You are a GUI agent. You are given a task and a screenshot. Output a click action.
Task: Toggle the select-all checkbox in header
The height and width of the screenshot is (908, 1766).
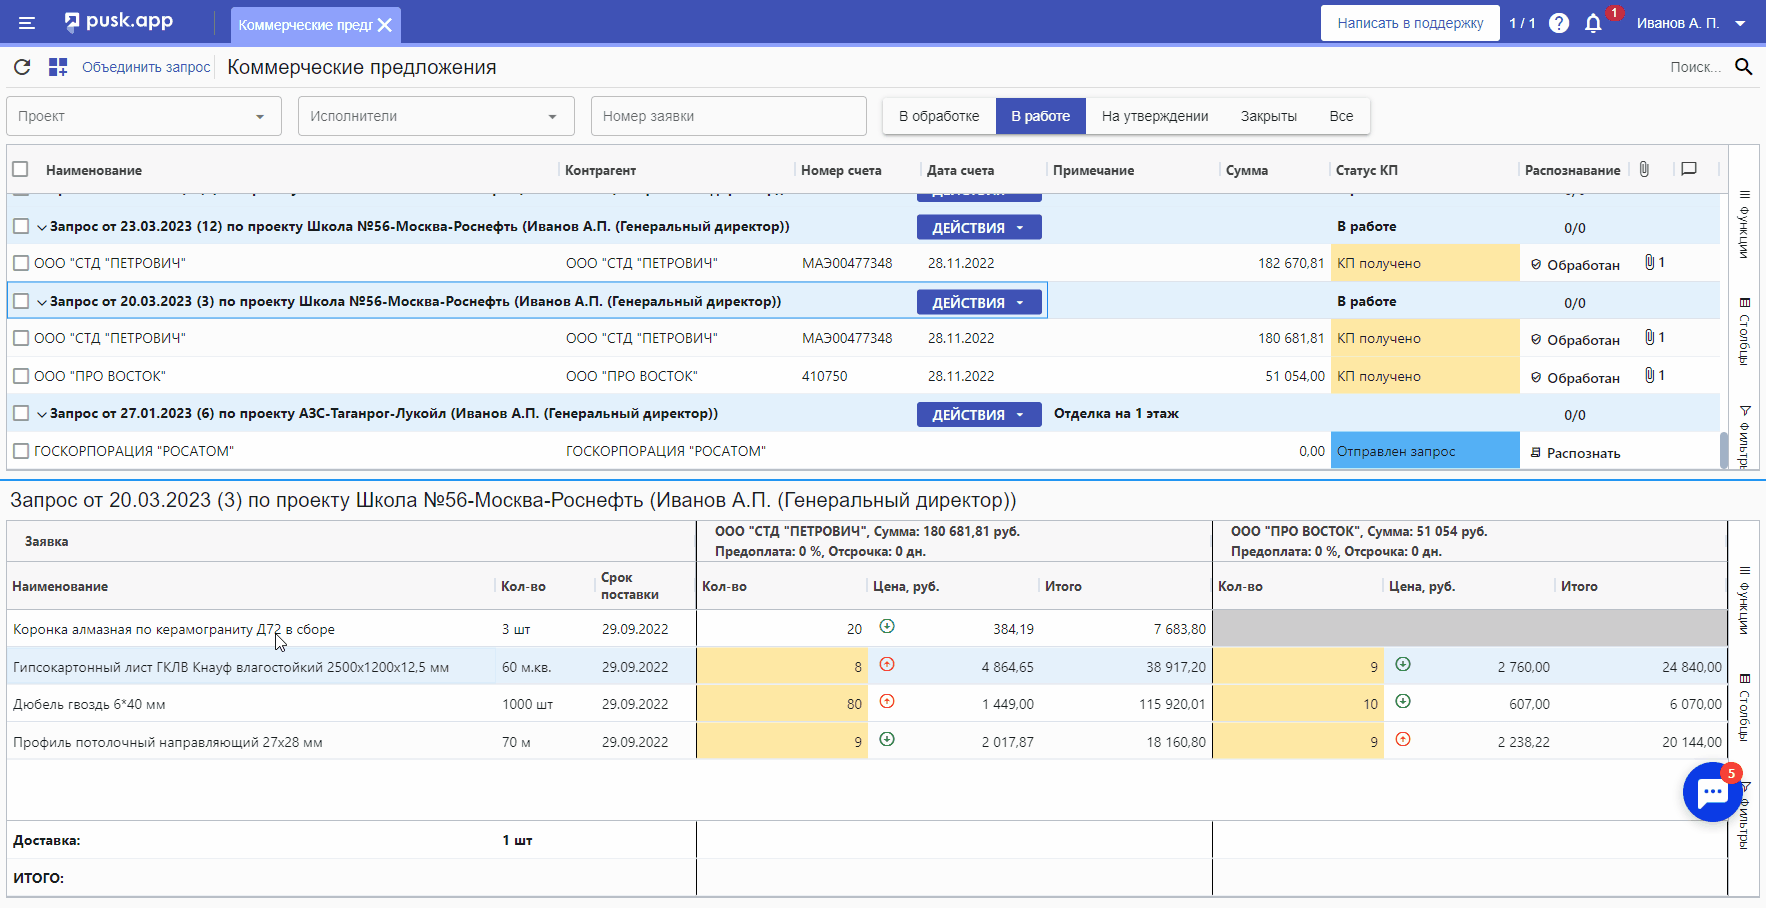click(x=21, y=169)
